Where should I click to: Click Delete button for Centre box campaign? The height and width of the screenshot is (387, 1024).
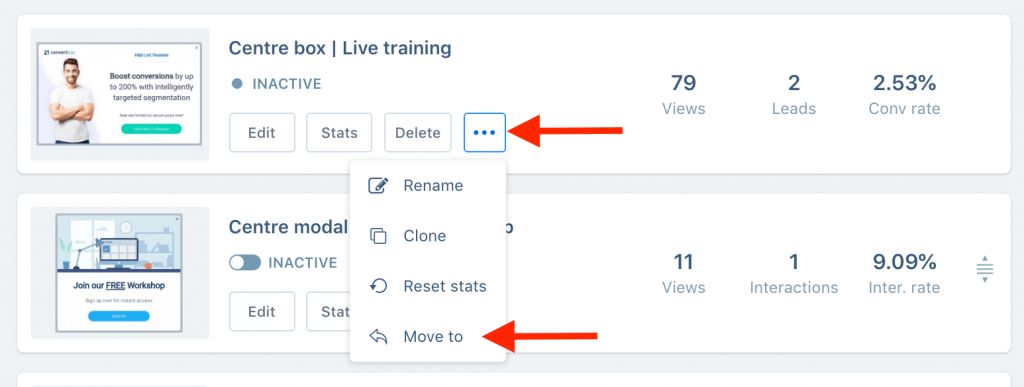point(418,132)
